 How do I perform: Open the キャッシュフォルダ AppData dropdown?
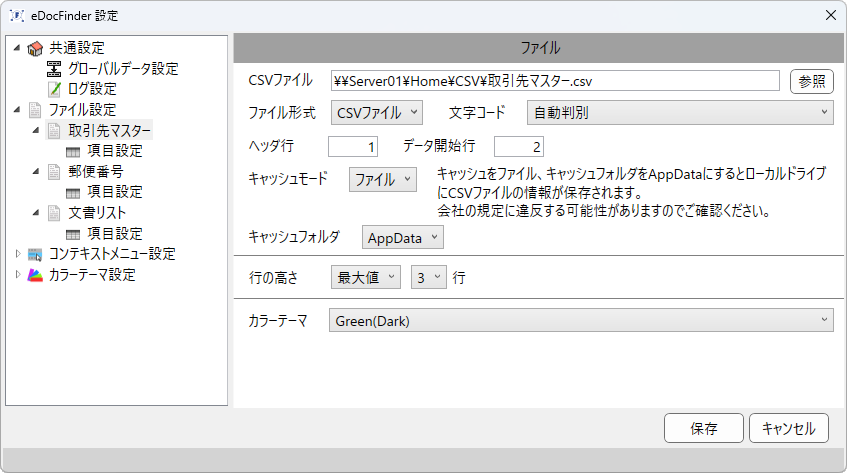coord(402,238)
